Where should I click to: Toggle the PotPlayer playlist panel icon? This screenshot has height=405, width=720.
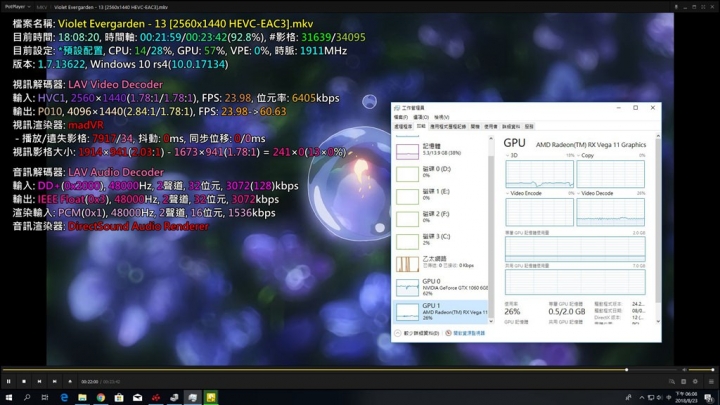tap(683, 382)
